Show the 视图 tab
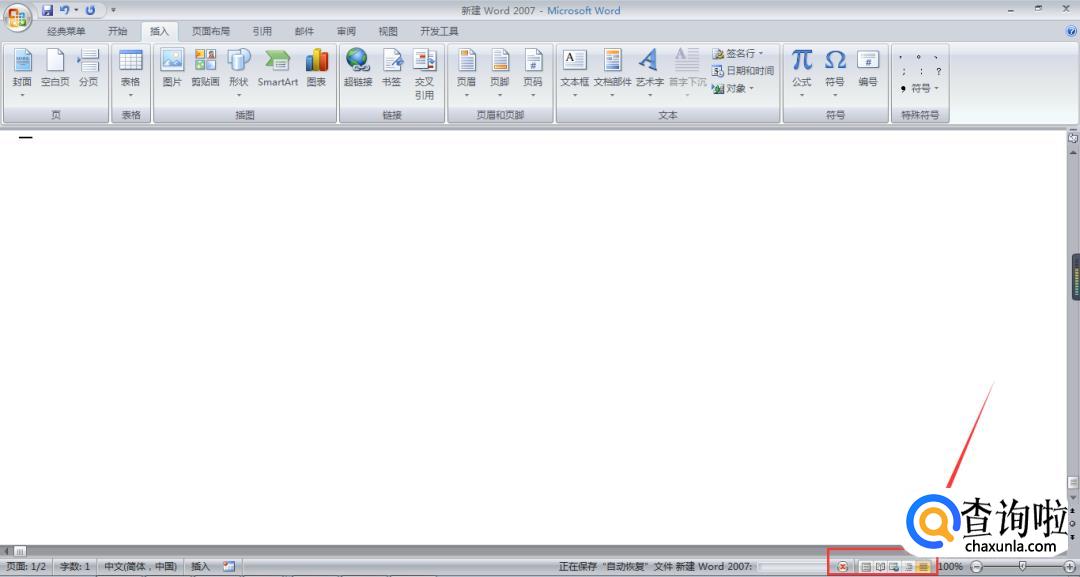The image size is (1080, 577). click(x=388, y=32)
